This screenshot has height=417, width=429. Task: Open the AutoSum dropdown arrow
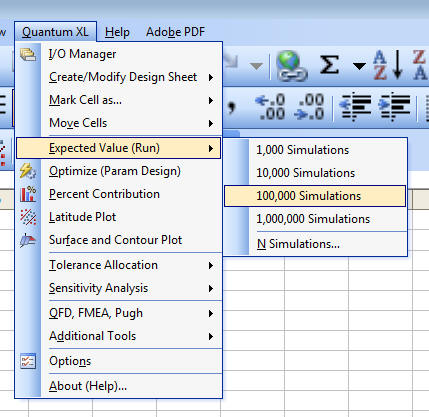359,66
